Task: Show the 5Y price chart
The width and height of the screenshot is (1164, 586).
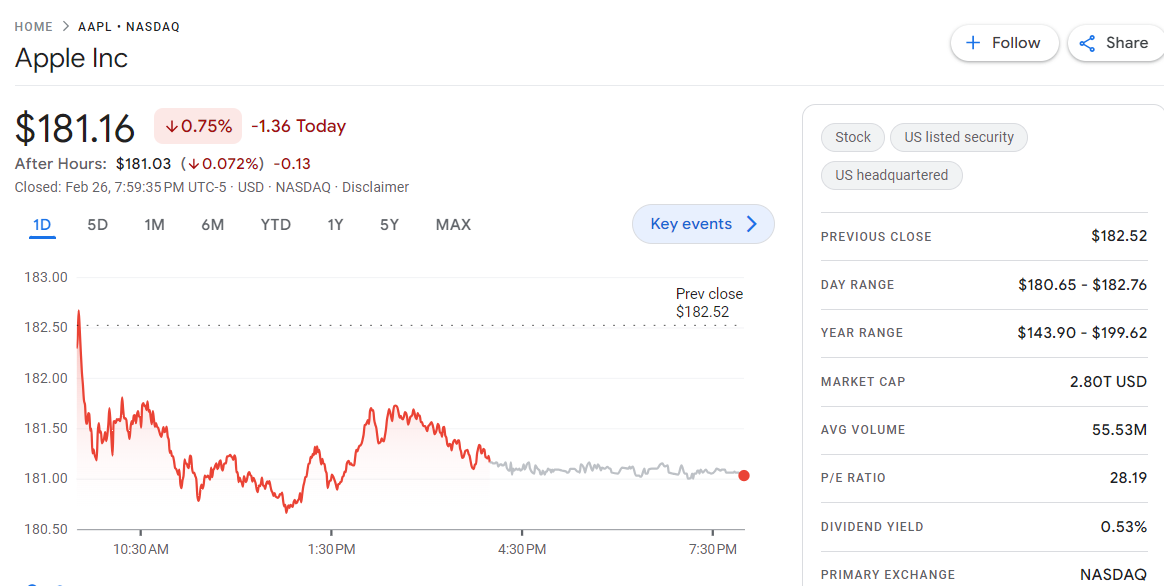Action: [389, 224]
